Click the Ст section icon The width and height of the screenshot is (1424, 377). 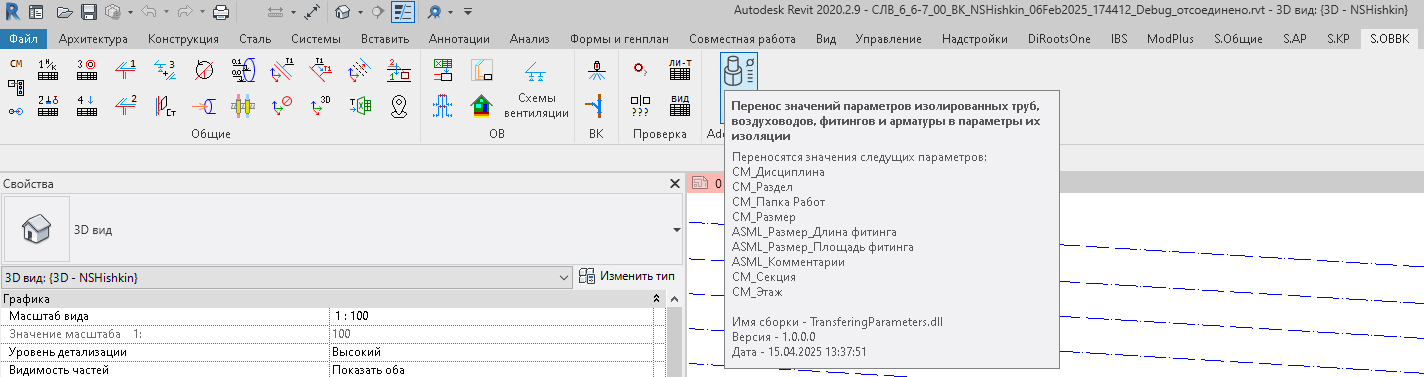(x=165, y=105)
